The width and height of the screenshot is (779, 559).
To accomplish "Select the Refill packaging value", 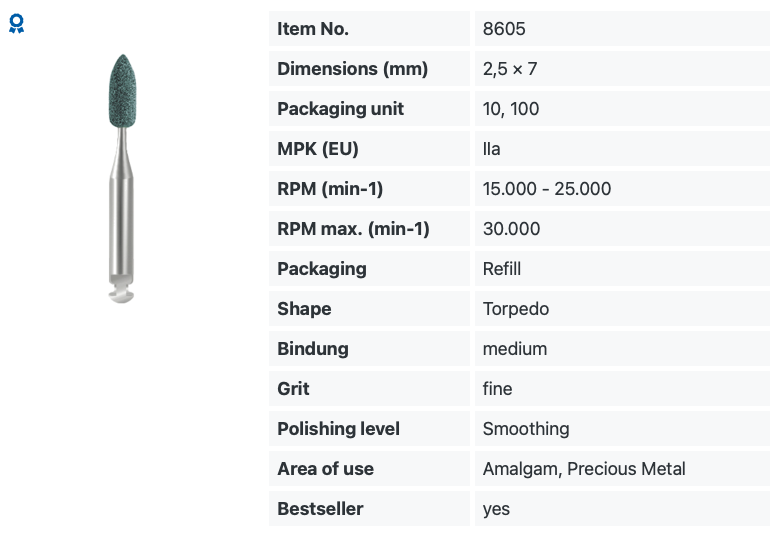I will coord(502,269).
